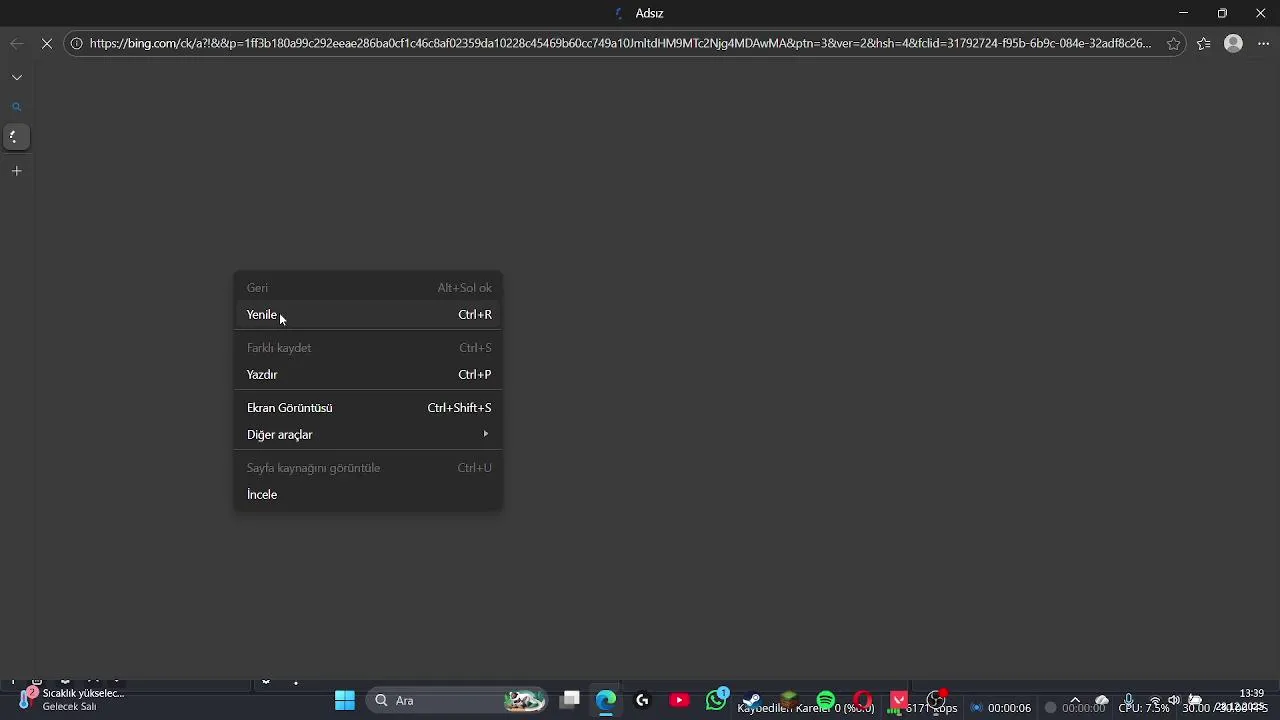Open the browser profile avatar
1280x720 pixels.
tap(1233, 43)
